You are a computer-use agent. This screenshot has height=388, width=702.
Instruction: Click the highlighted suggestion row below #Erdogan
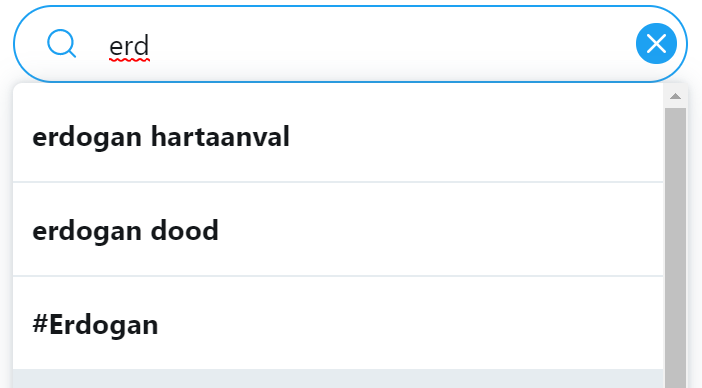(x=338, y=379)
